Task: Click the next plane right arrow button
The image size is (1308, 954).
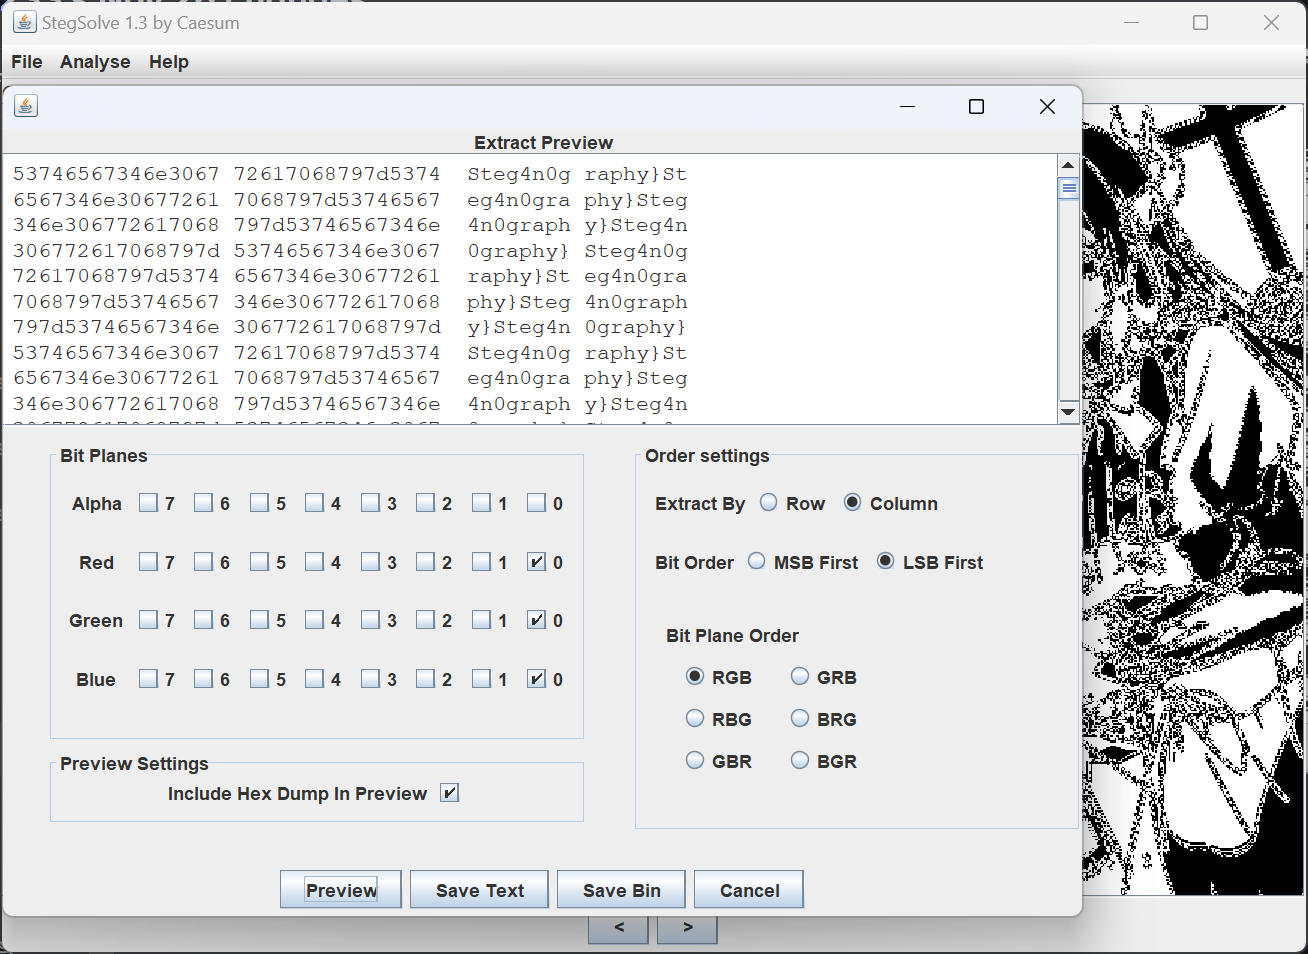Action: (x=687, y=928)
